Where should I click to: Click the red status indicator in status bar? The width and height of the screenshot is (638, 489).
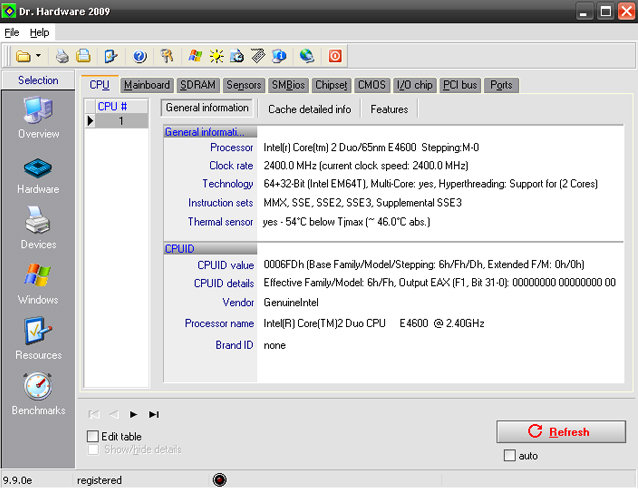tap(220, 480)
